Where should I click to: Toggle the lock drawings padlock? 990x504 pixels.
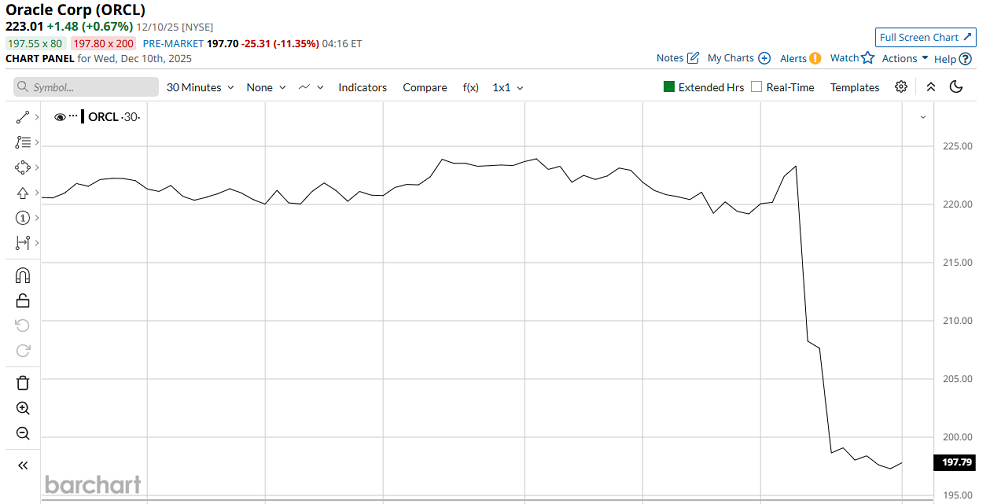coord(23,301)
